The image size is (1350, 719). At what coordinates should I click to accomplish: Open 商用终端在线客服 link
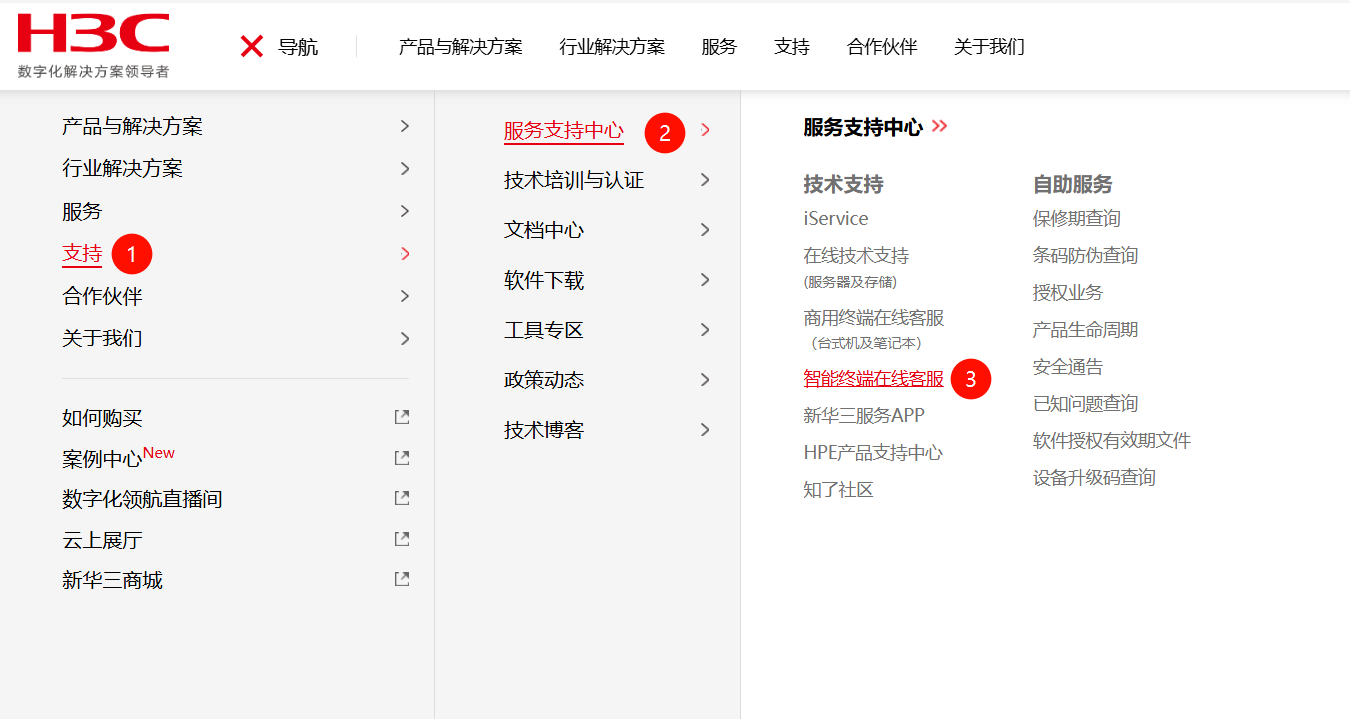click(874, 318)
